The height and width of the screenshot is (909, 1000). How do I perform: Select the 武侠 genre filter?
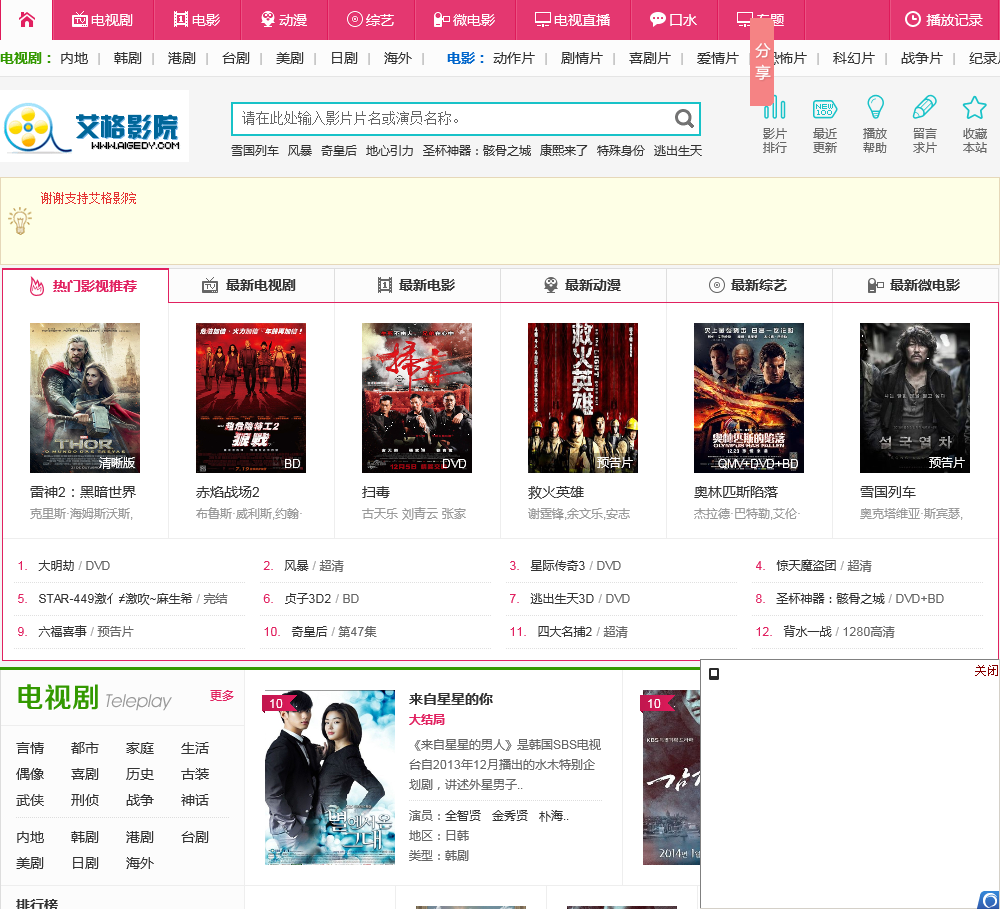(x=30, y=800)
